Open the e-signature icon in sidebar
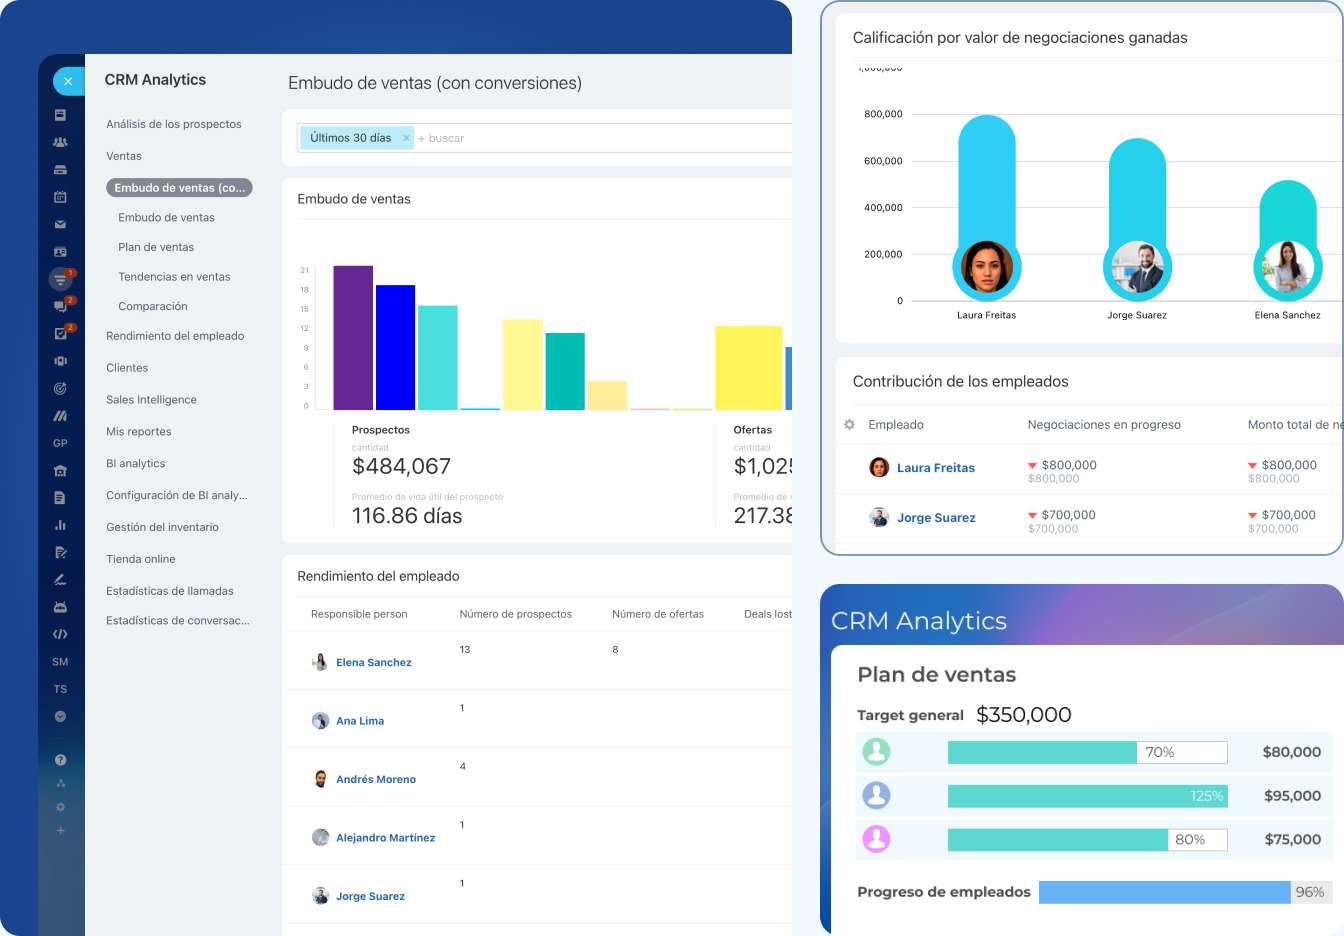The image size is (1344, 936). [x=60, y=579]
